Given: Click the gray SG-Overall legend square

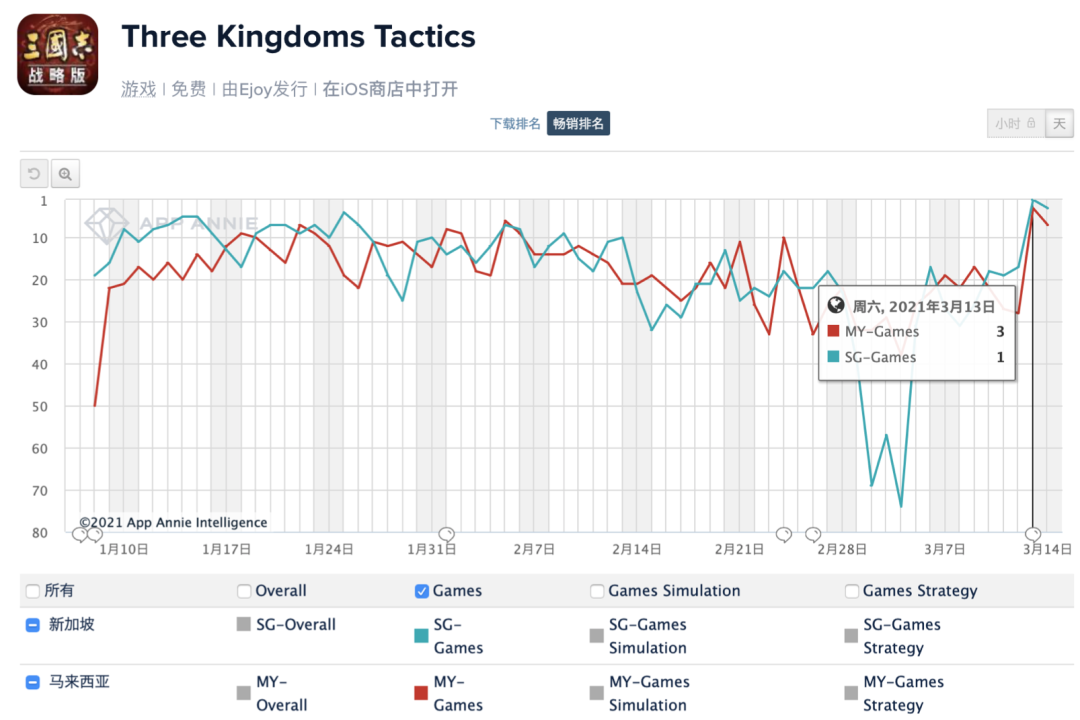Looking at the screenshot, I should [243, 624].
